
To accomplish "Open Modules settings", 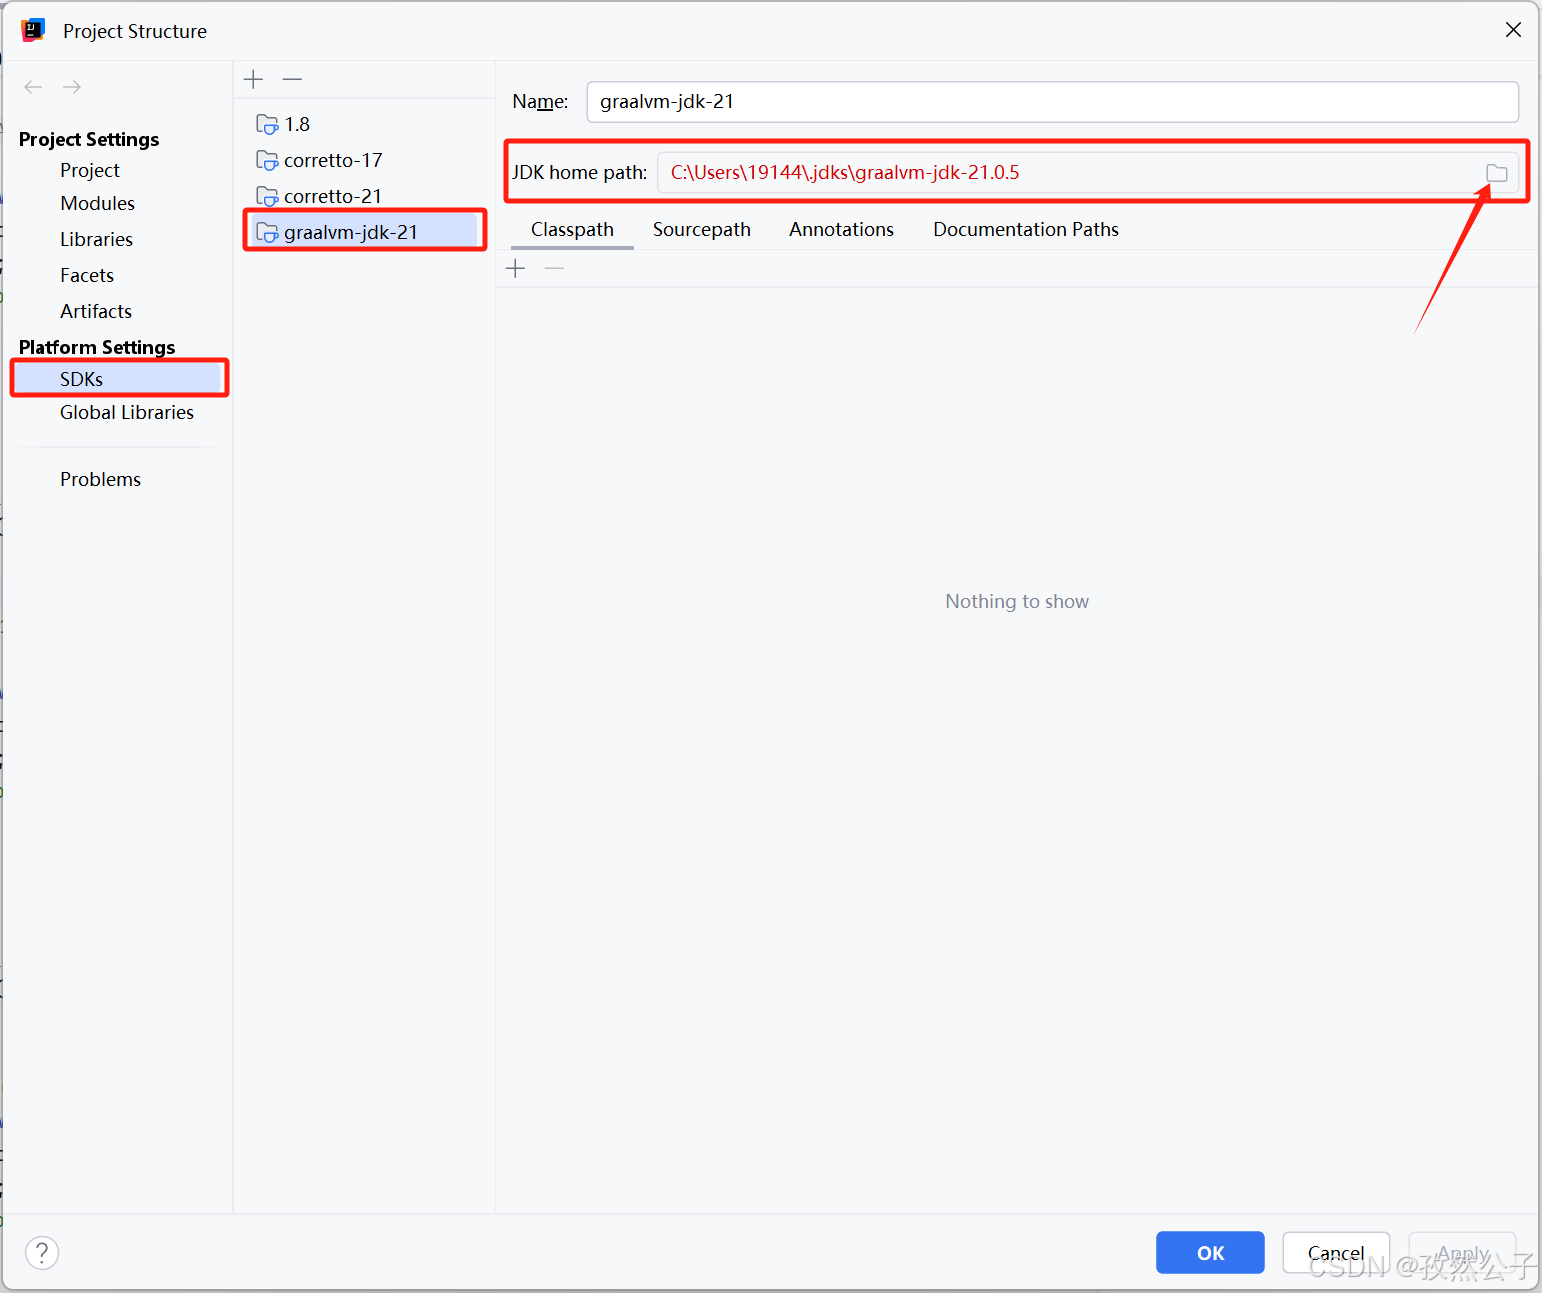I will 97,203.
